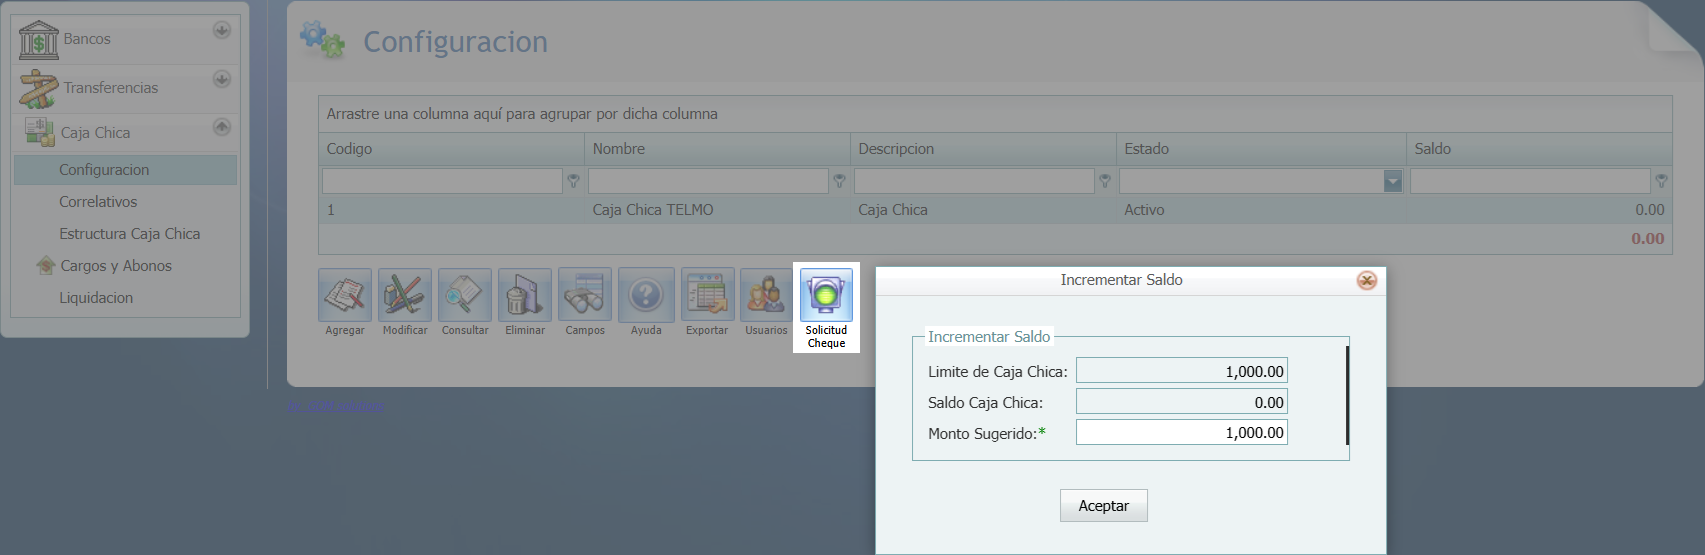Close the Incrementar Saldo dialog
This screenshot has width=1705, height=555.
(1367, 281)
